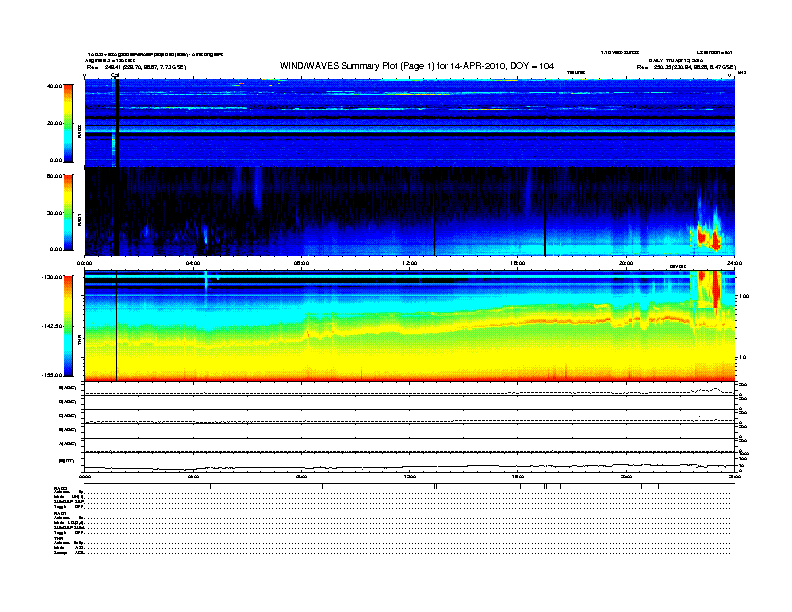Select the -142.50 label on TNR scale
Screen dimensions: 792x612
53,326
